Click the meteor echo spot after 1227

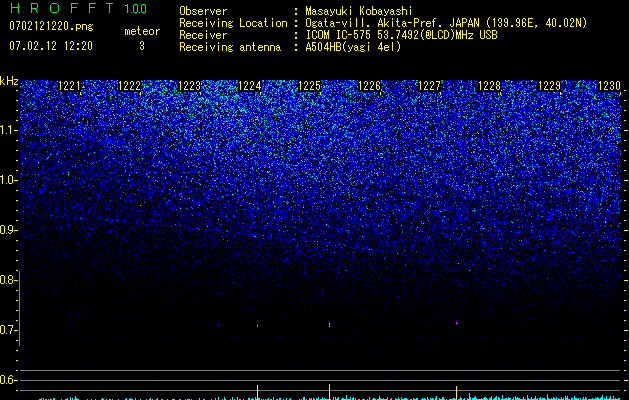pyautogui.click(x=457, y=322)
